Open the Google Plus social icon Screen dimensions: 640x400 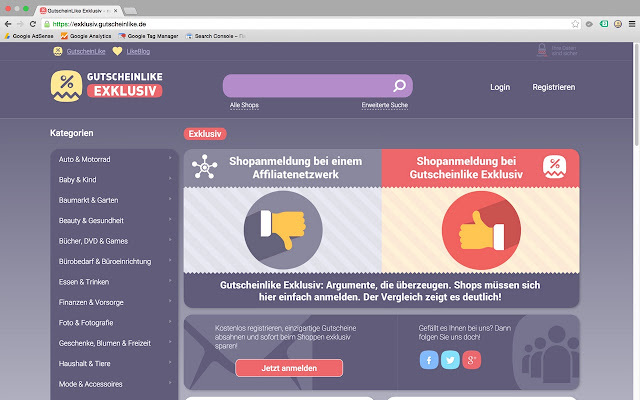pos(471,360)
